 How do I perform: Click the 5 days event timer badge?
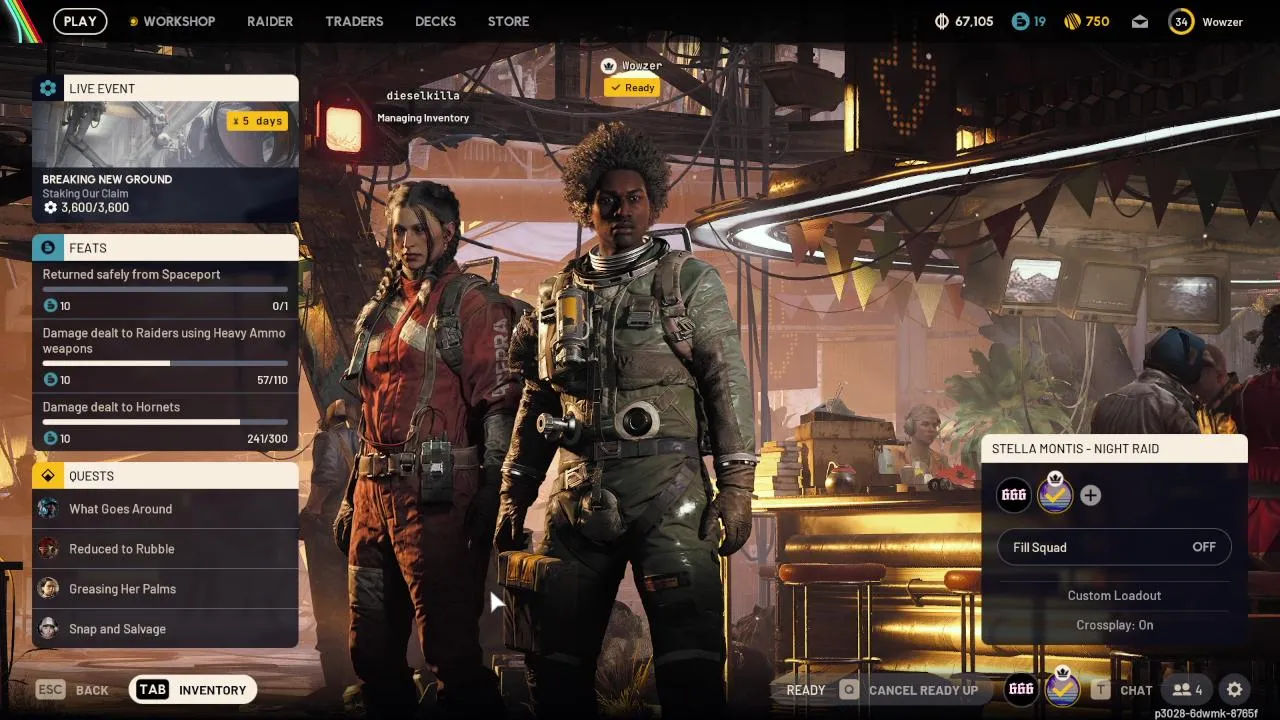pyautogui.click(x=257, y=121)
